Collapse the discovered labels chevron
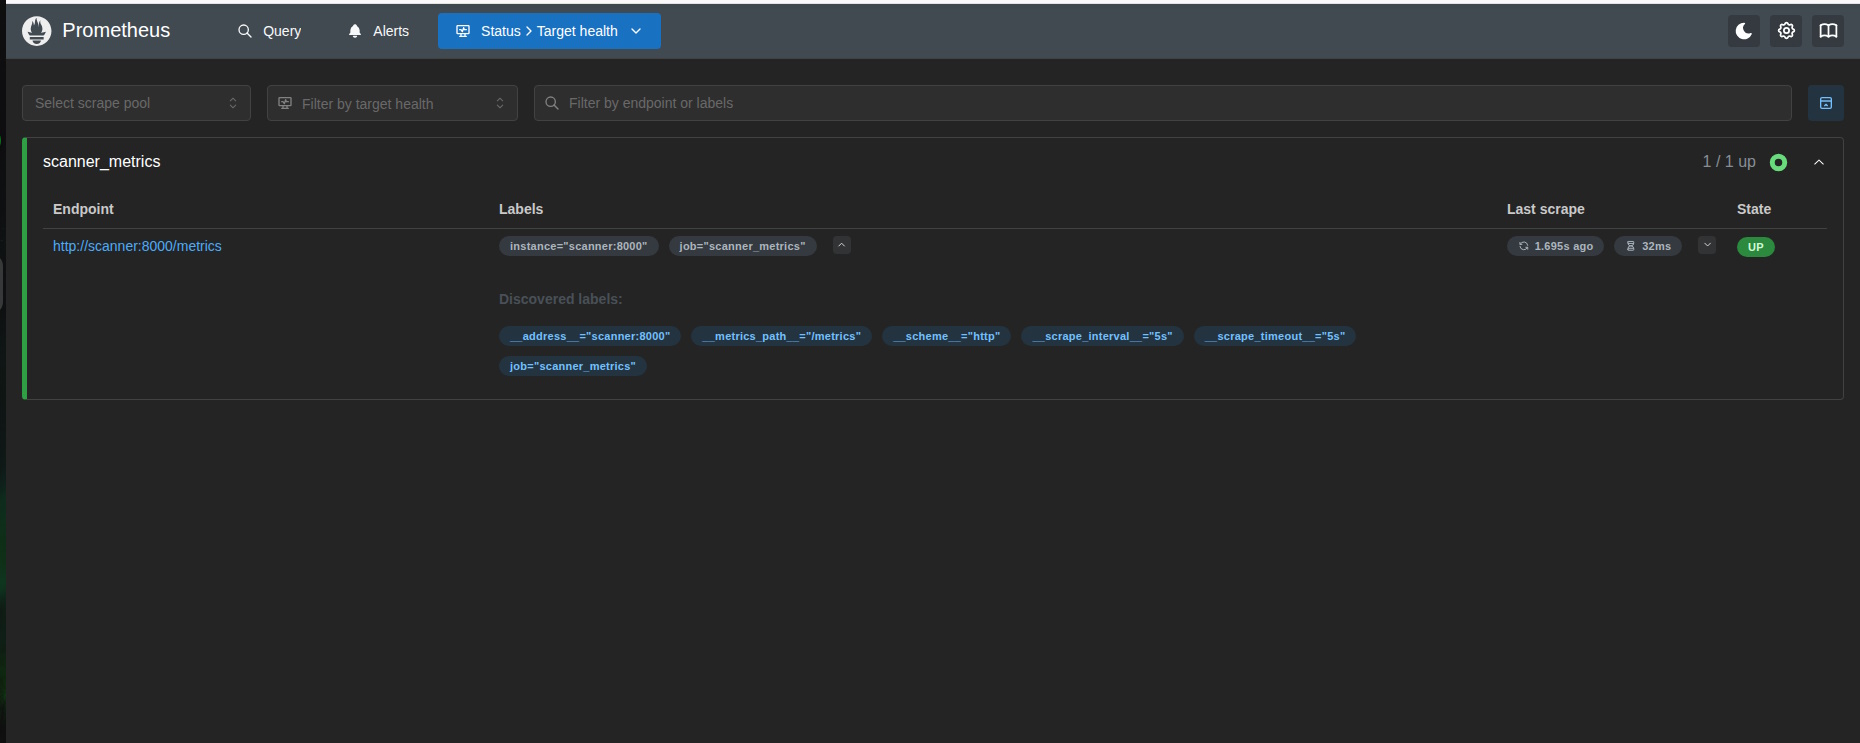Viewport: 1860px width, 743px height. [x=842, y=245]
